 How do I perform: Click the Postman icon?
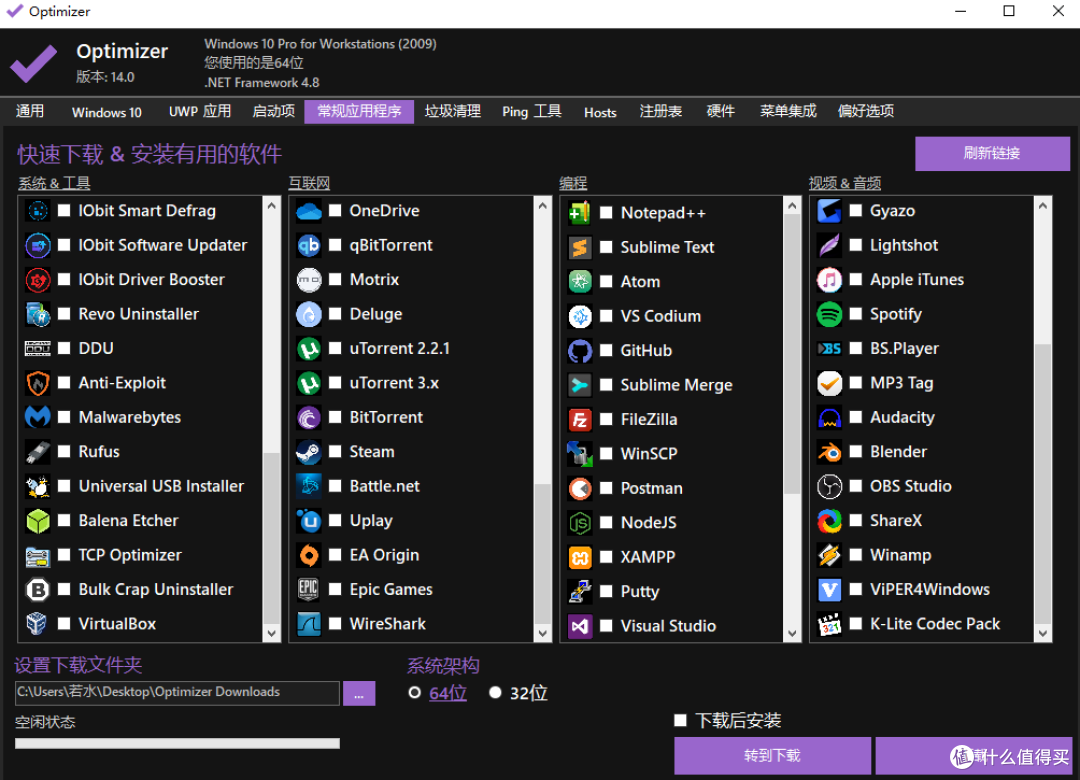point(580,488)
